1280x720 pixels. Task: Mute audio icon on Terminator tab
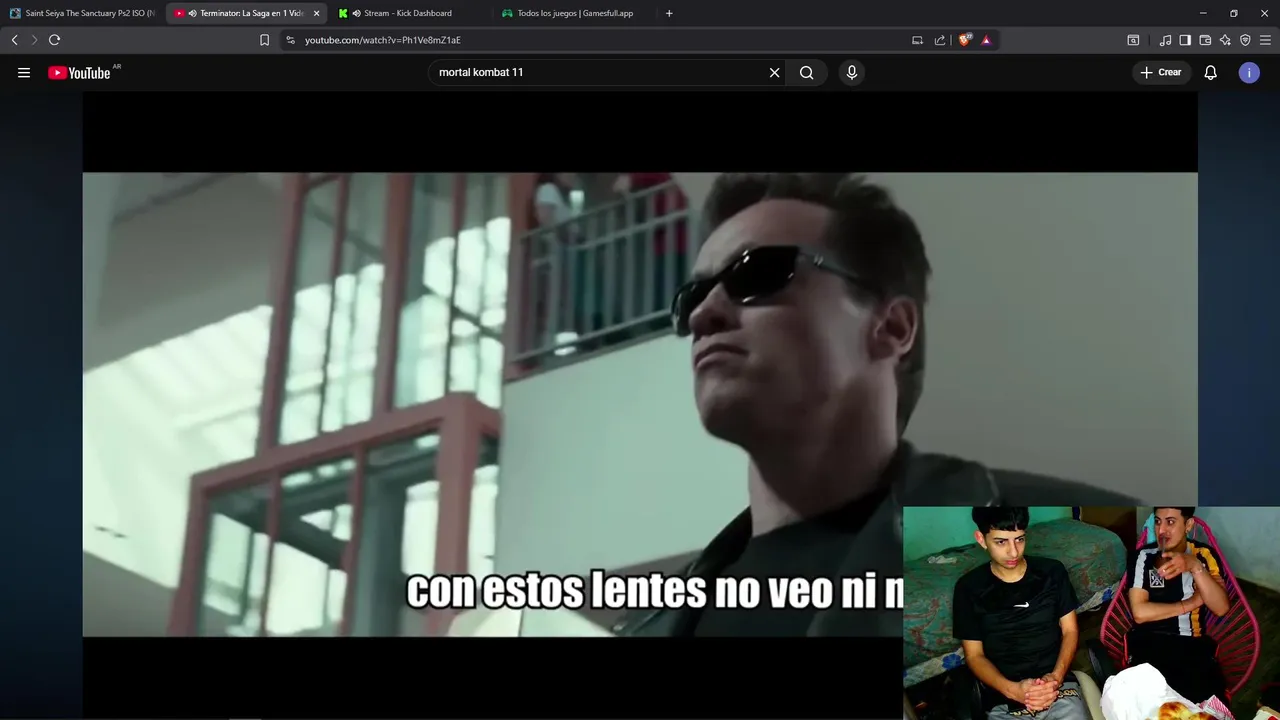tap(192, 13)
